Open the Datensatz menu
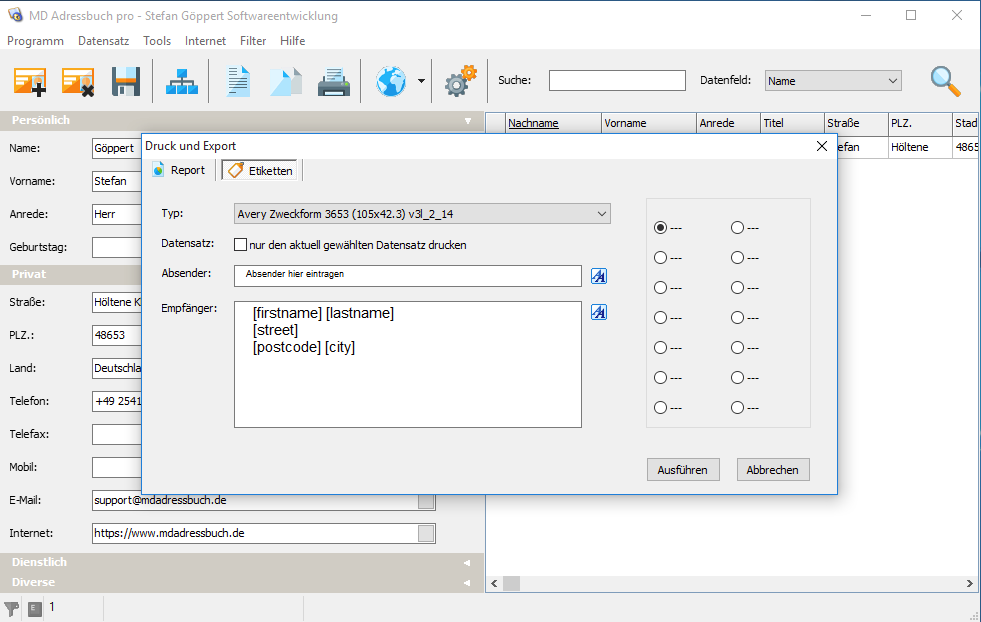The width and height of the screenshot is (981, 622). [104, 41]
